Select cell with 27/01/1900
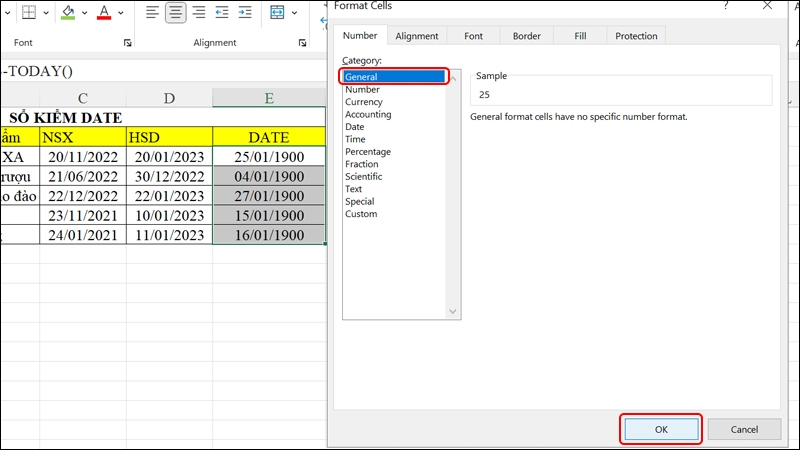 point(269,196)
